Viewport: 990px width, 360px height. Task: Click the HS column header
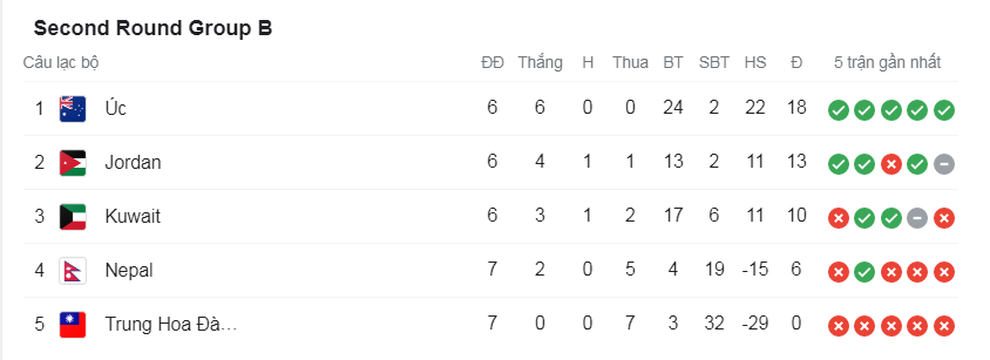tap(755, 63)
